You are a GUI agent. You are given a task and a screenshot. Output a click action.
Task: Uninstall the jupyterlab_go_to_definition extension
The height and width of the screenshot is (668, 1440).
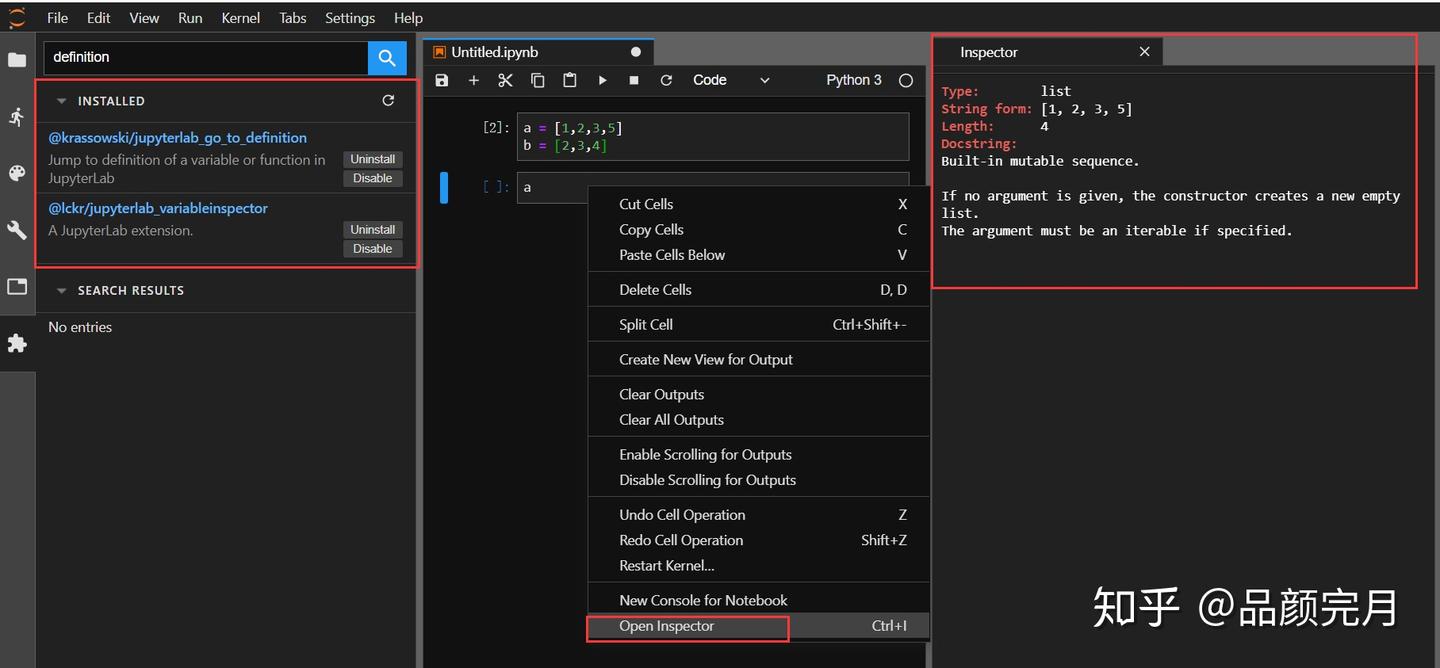point(372,159)
